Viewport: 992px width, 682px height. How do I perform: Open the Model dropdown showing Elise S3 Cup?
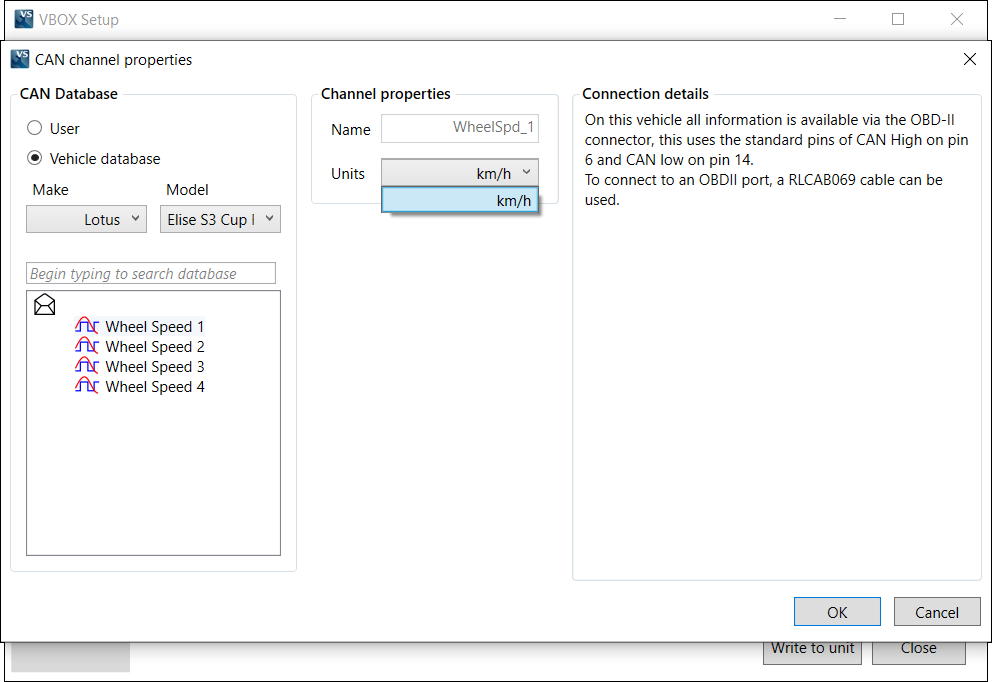(220, 219)
